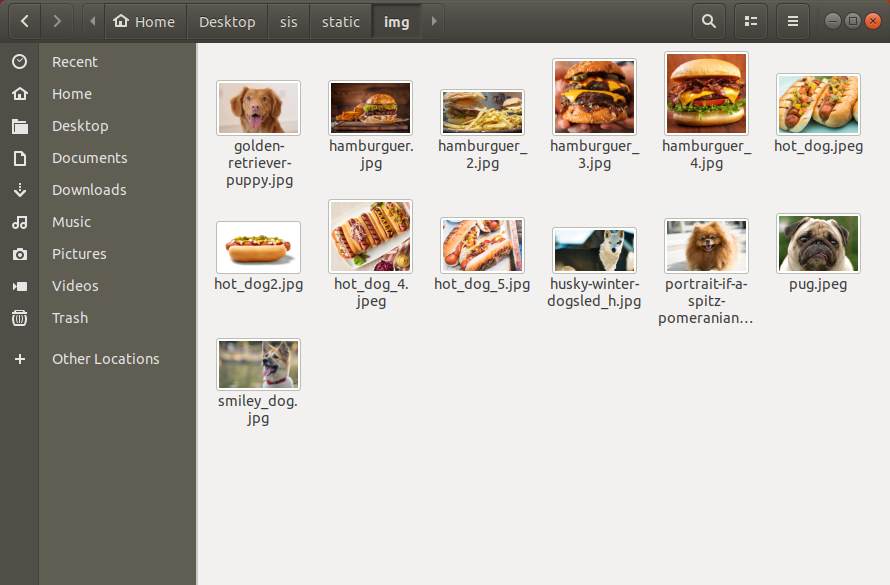The height and width of the screenshot is (585, 890).
Task: Click the plus icon next to Other Locations
Action: [x=20, y=359]
